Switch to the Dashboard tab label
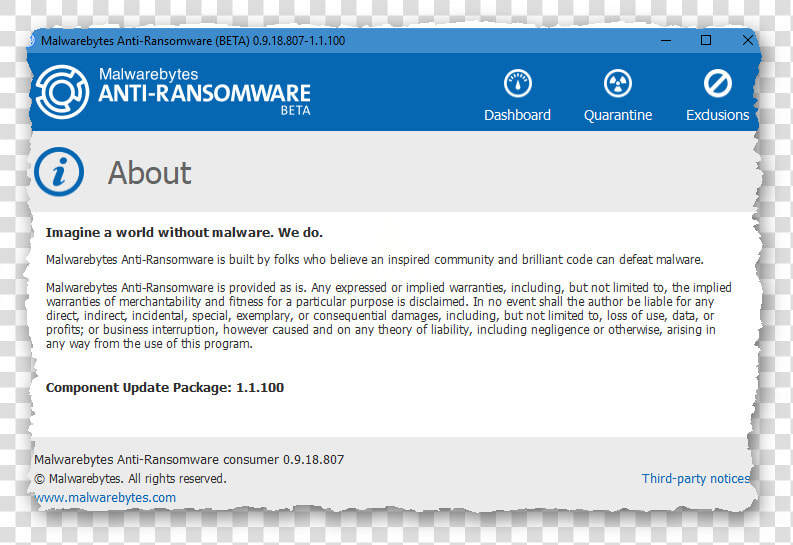The width and height of the screenshot is (793, 545). tap(517, 115)
